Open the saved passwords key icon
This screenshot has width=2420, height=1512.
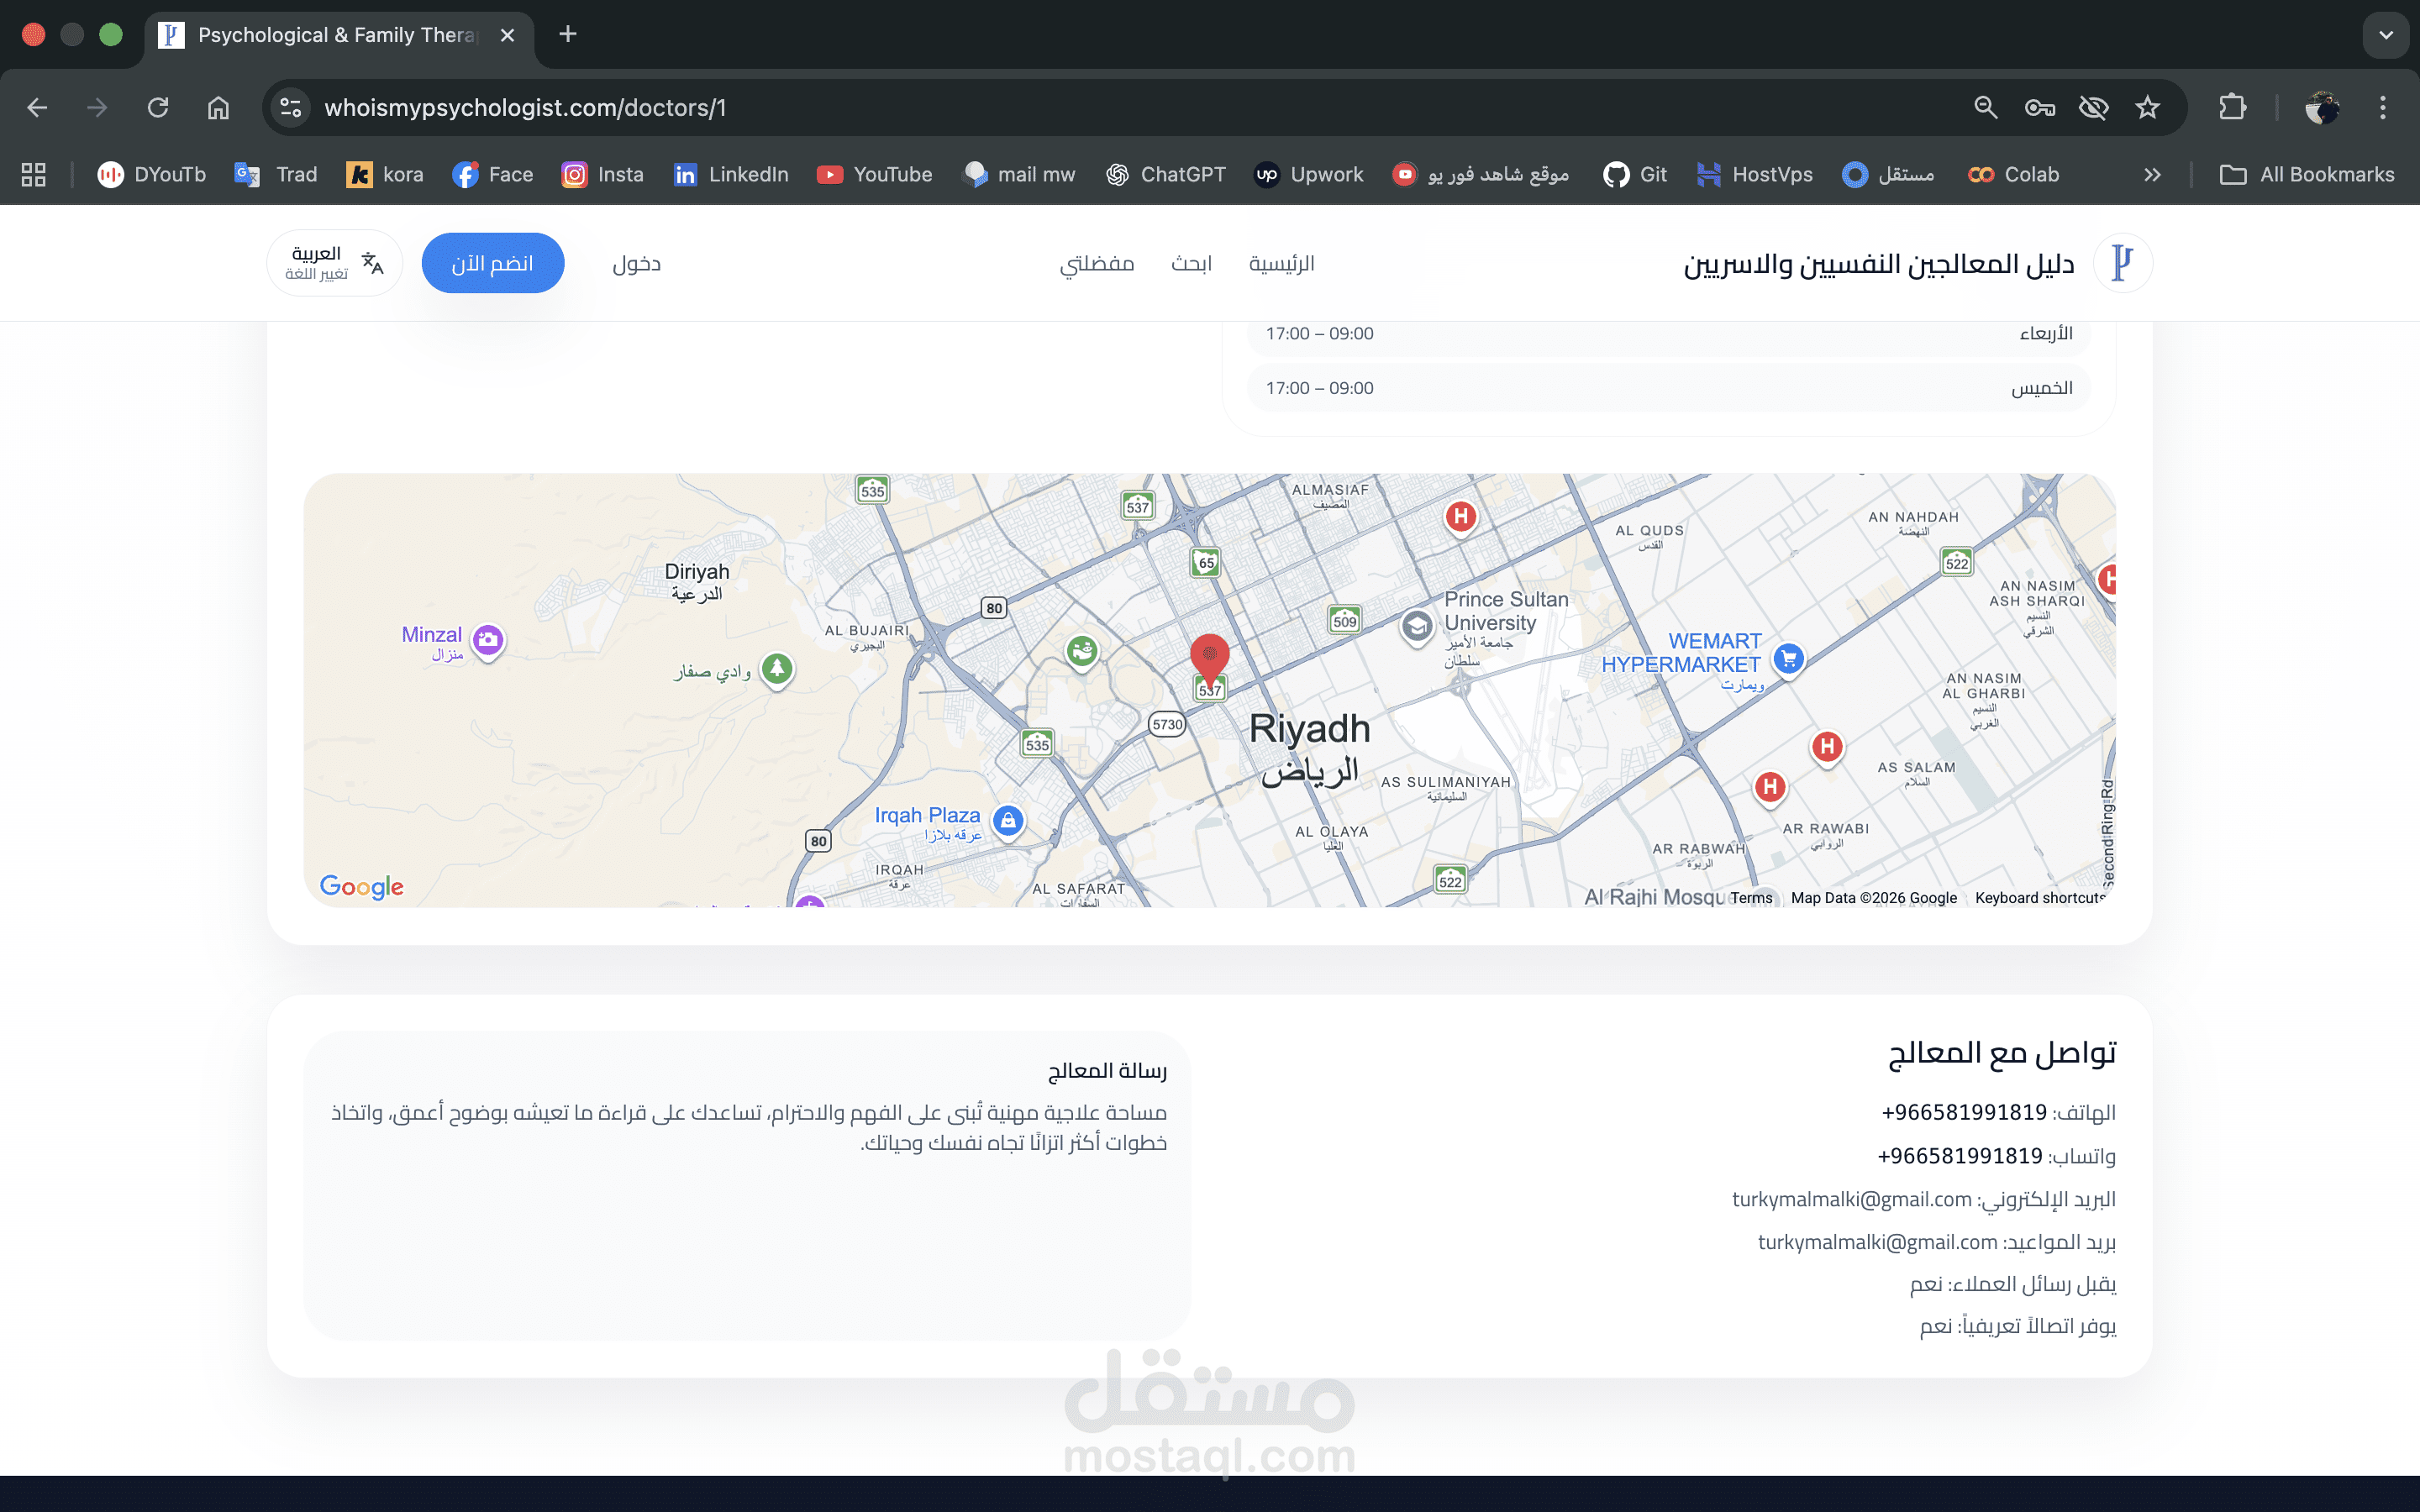click(x=2039, y=108)
